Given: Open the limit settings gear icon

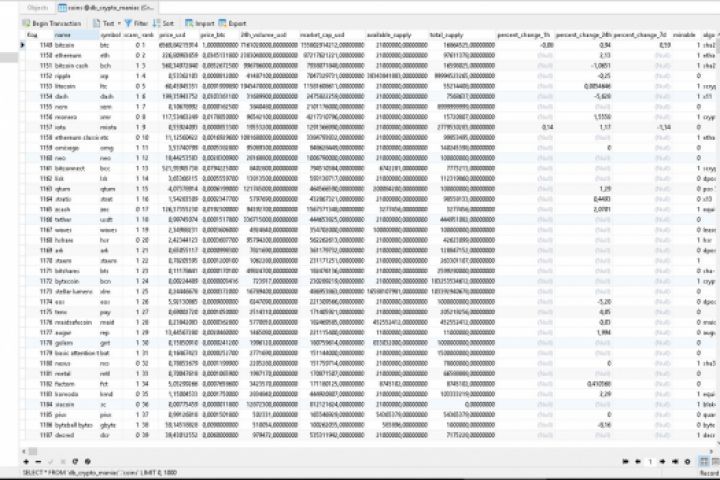Looking at the screenshot, I should click(x=687, y=462).
